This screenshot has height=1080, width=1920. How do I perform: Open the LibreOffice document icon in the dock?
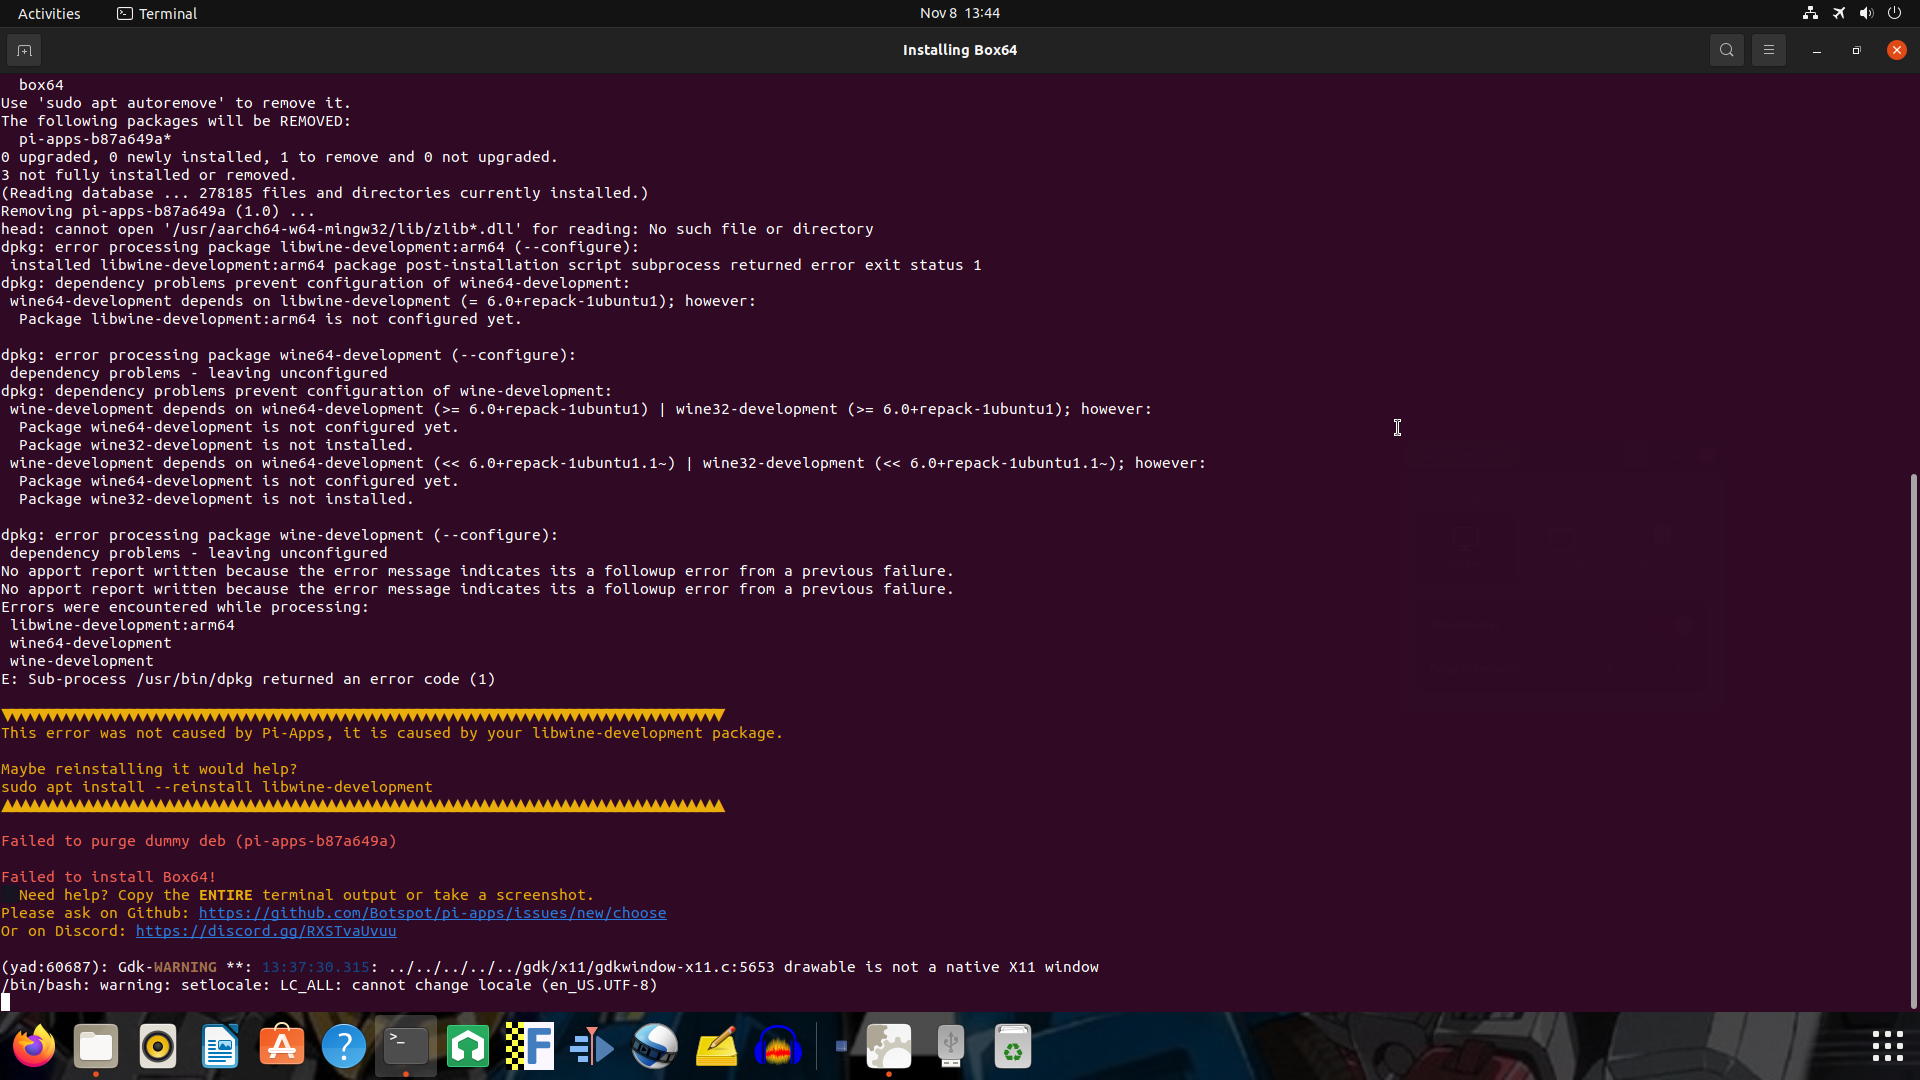point(219,1046)
